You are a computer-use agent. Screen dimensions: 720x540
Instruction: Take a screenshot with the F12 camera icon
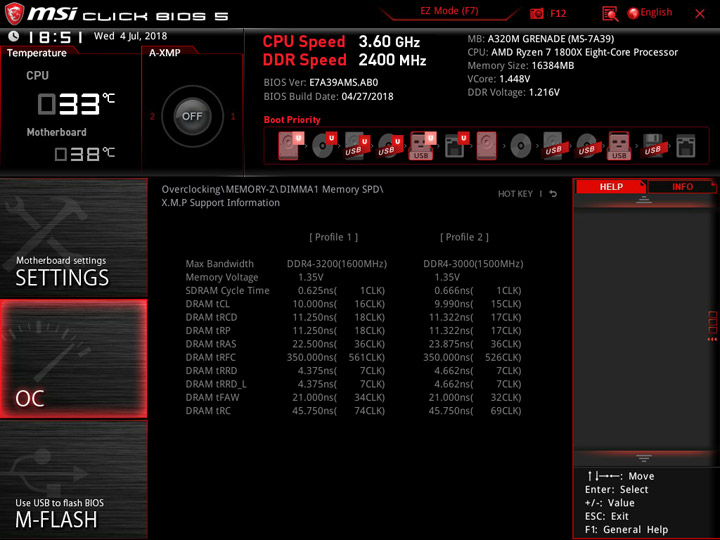tap(537, 14)
